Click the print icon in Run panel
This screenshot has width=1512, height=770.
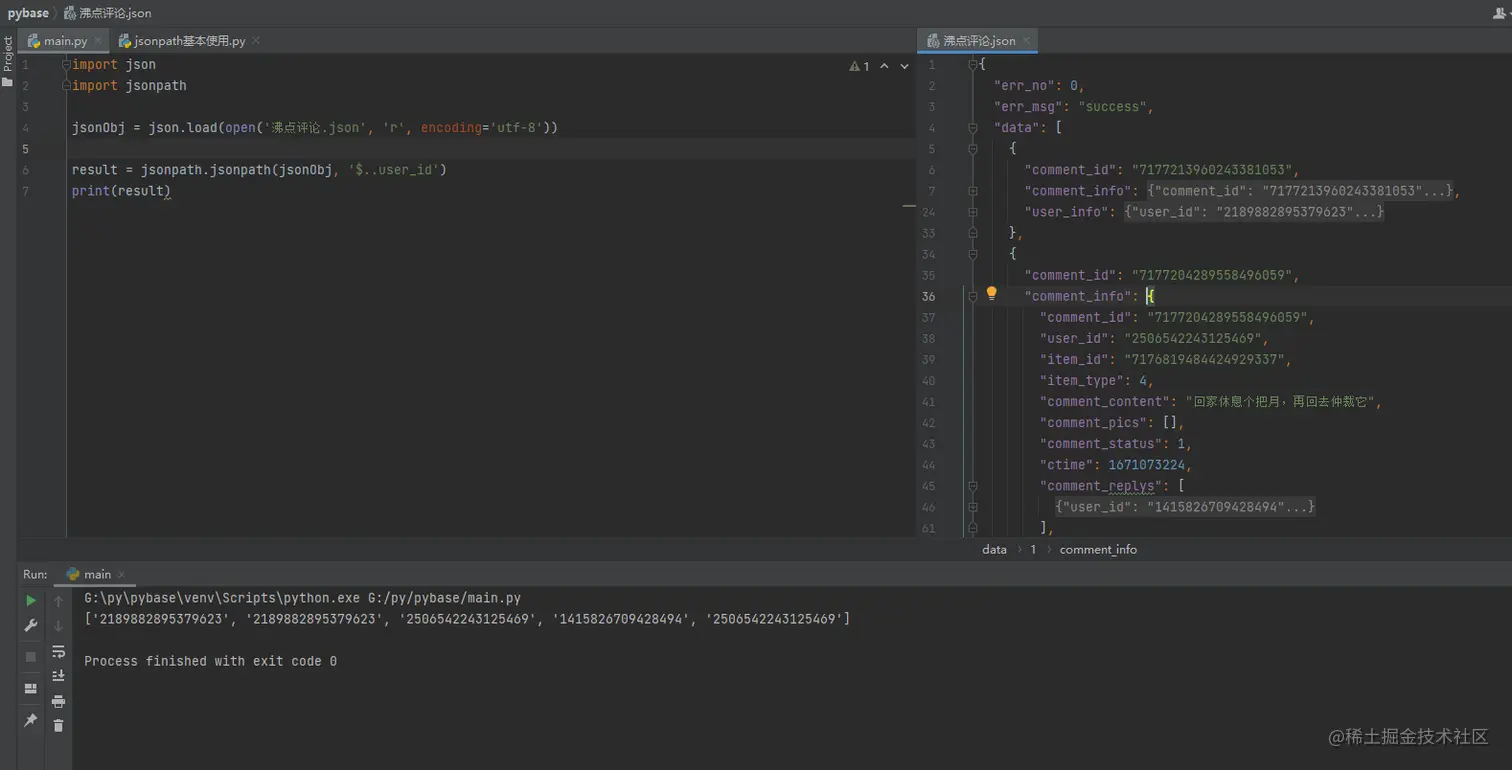[x=58, y=701]
